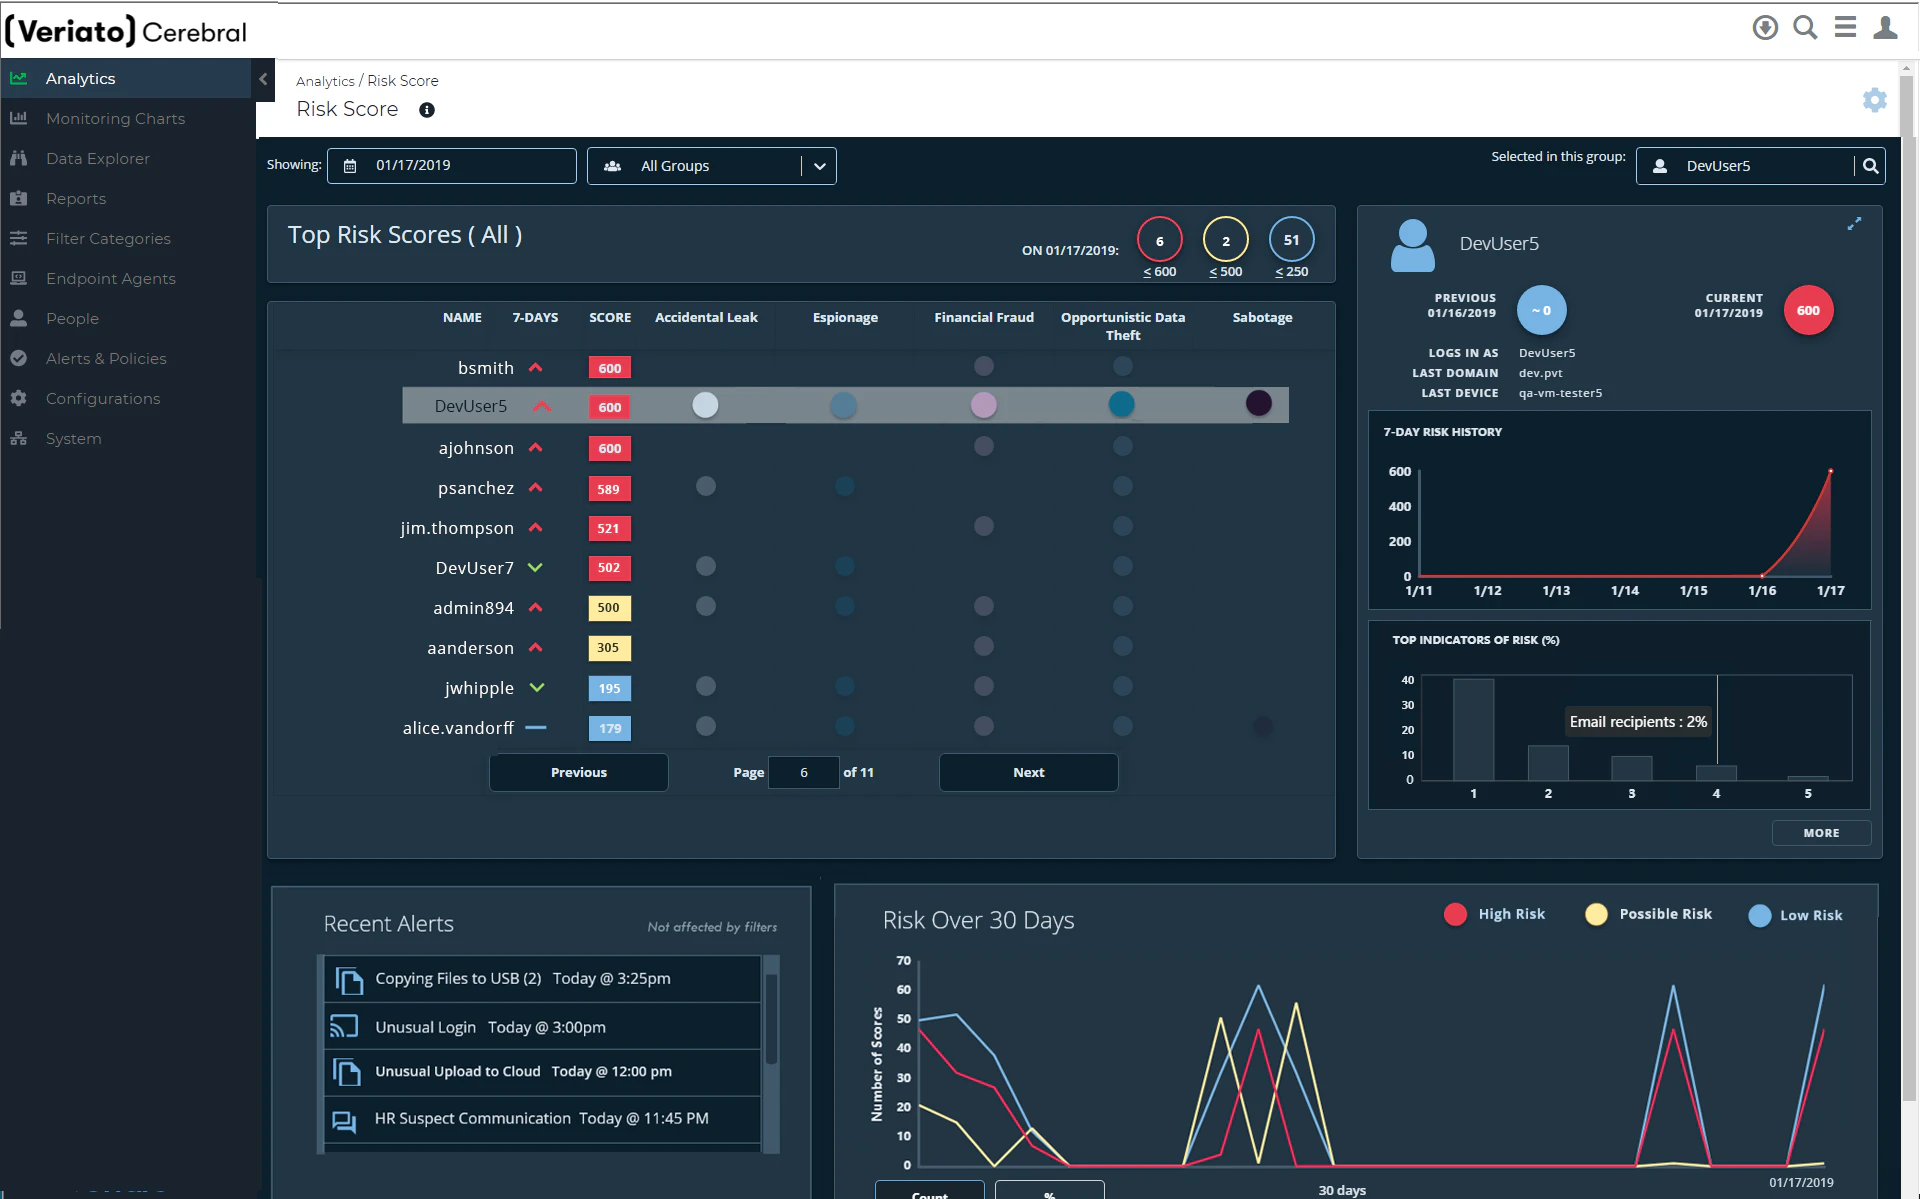Expand the DevUser5 detail panel to full view
1920x1199 pixels.
click(x=1854, y=224)
